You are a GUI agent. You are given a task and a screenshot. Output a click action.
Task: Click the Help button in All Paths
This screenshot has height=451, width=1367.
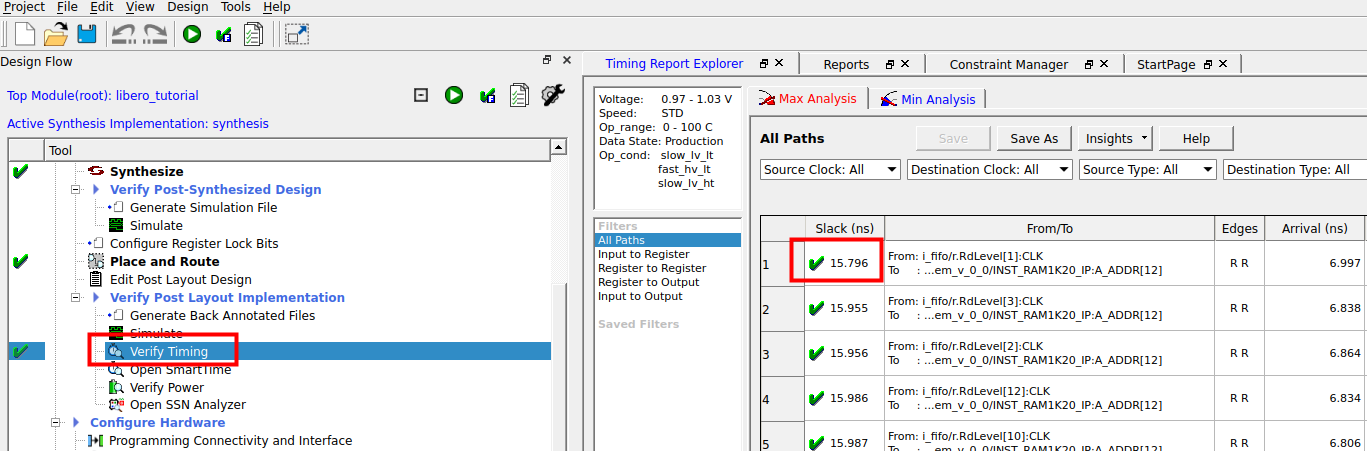point(1196,138)
